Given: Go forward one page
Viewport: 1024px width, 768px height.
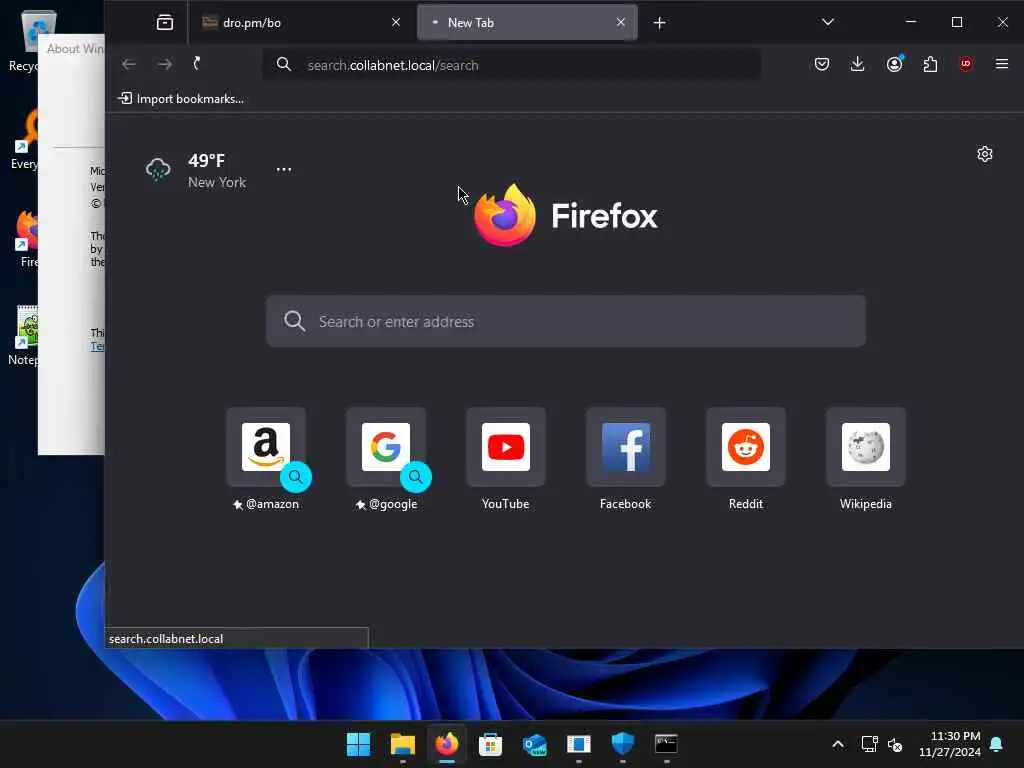Looking at the screenshot, I should 165,64.
